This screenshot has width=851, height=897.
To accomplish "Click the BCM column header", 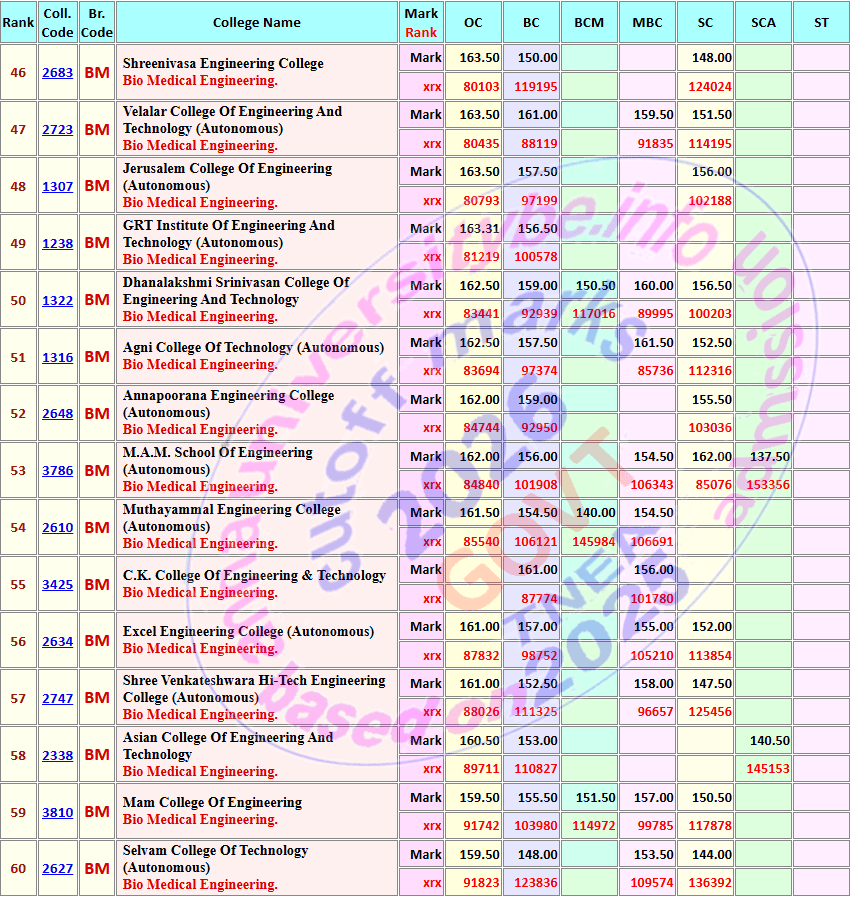I will [589, 22].
